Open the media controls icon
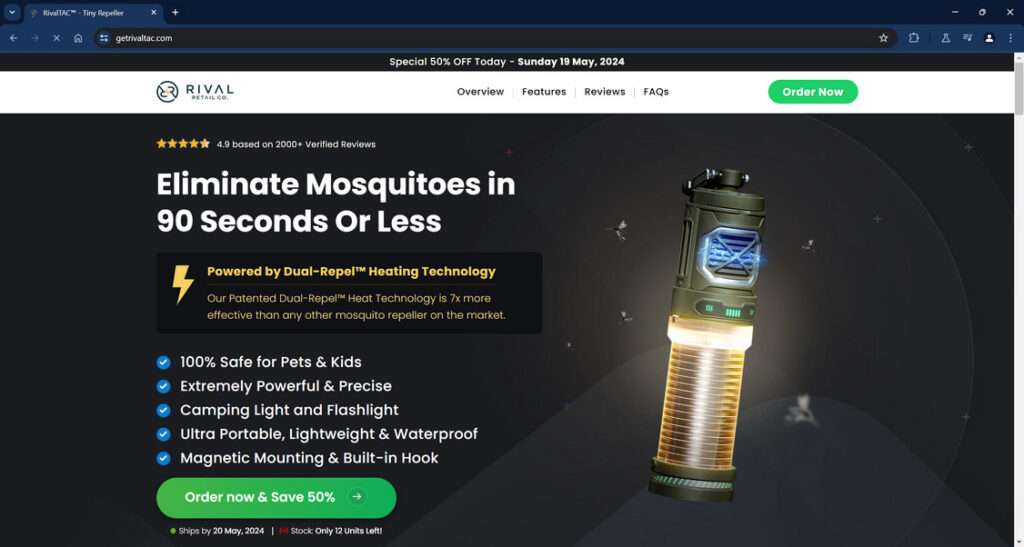Viewport: 1024px width, 547px height. 967,39
